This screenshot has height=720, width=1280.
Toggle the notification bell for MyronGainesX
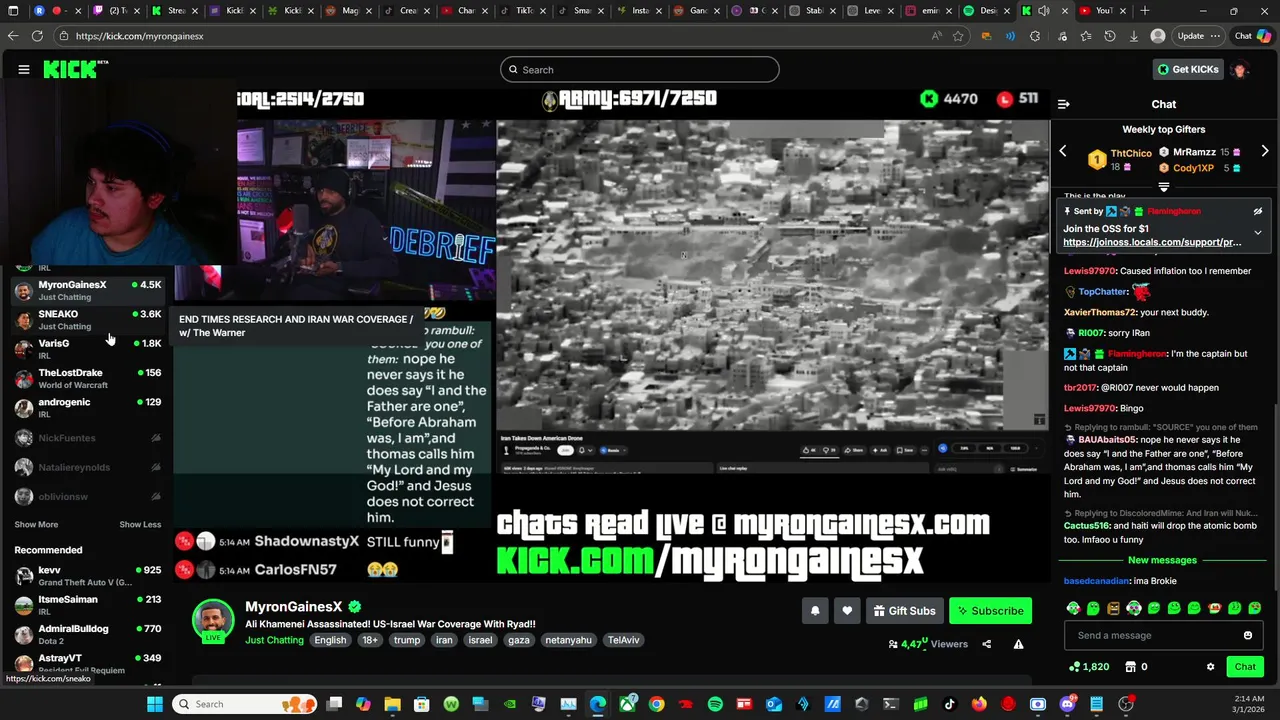point(815,611)
